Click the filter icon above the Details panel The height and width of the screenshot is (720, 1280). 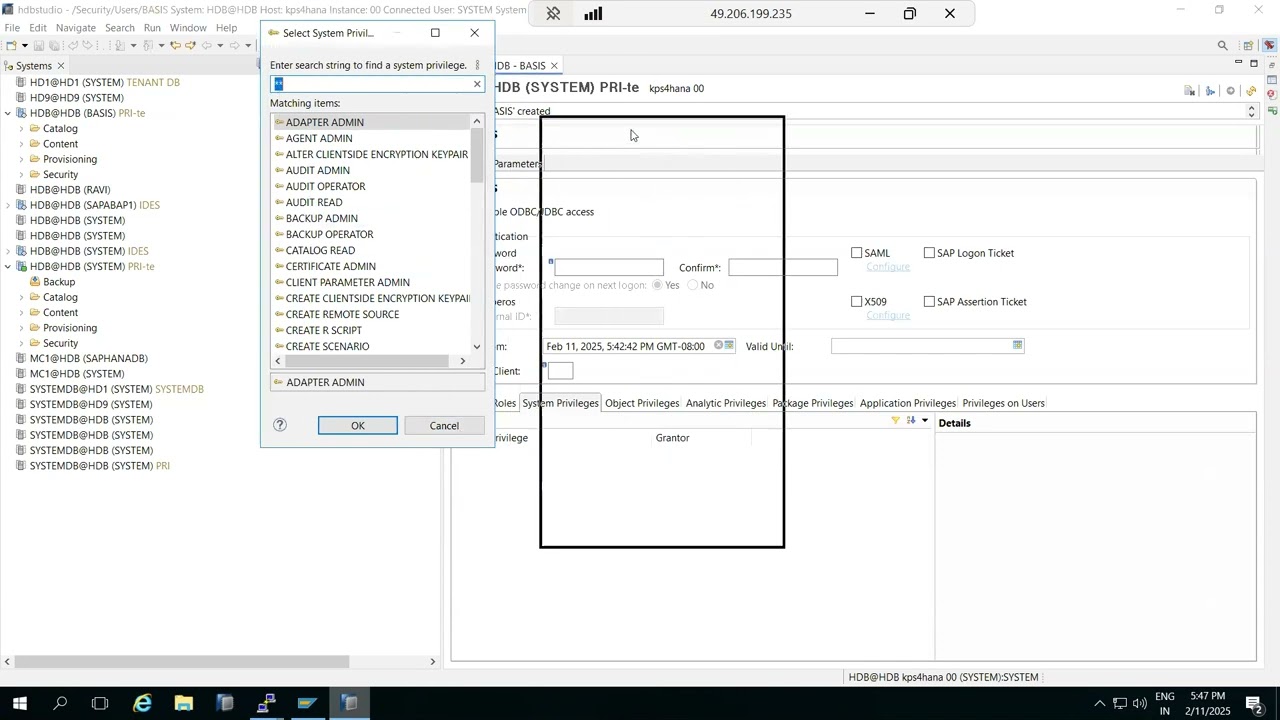(895, 421)
